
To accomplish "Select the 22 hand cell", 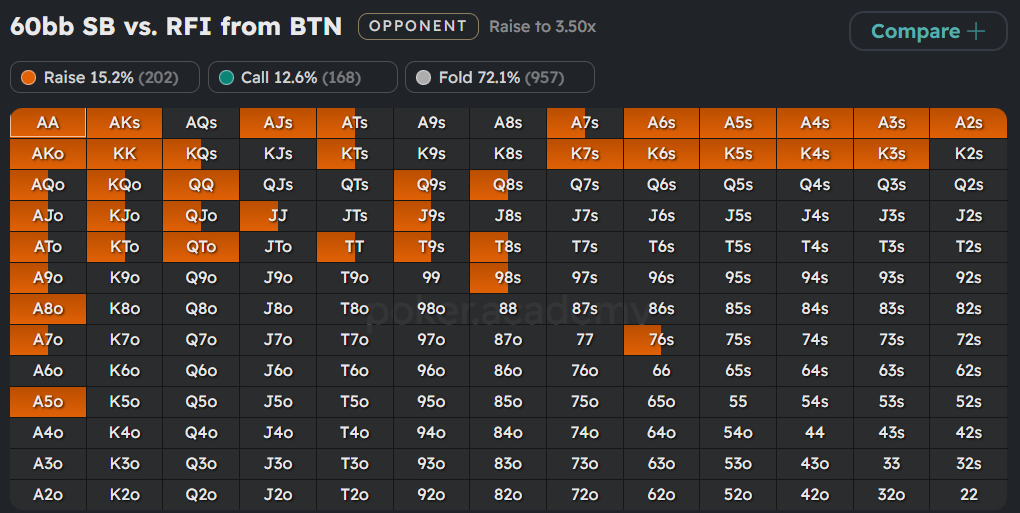I will [968, 495].
